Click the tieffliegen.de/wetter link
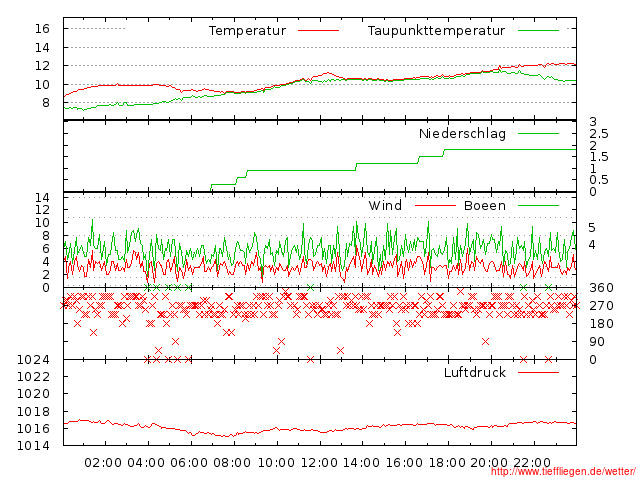The image size is (640, 480). 563,472
